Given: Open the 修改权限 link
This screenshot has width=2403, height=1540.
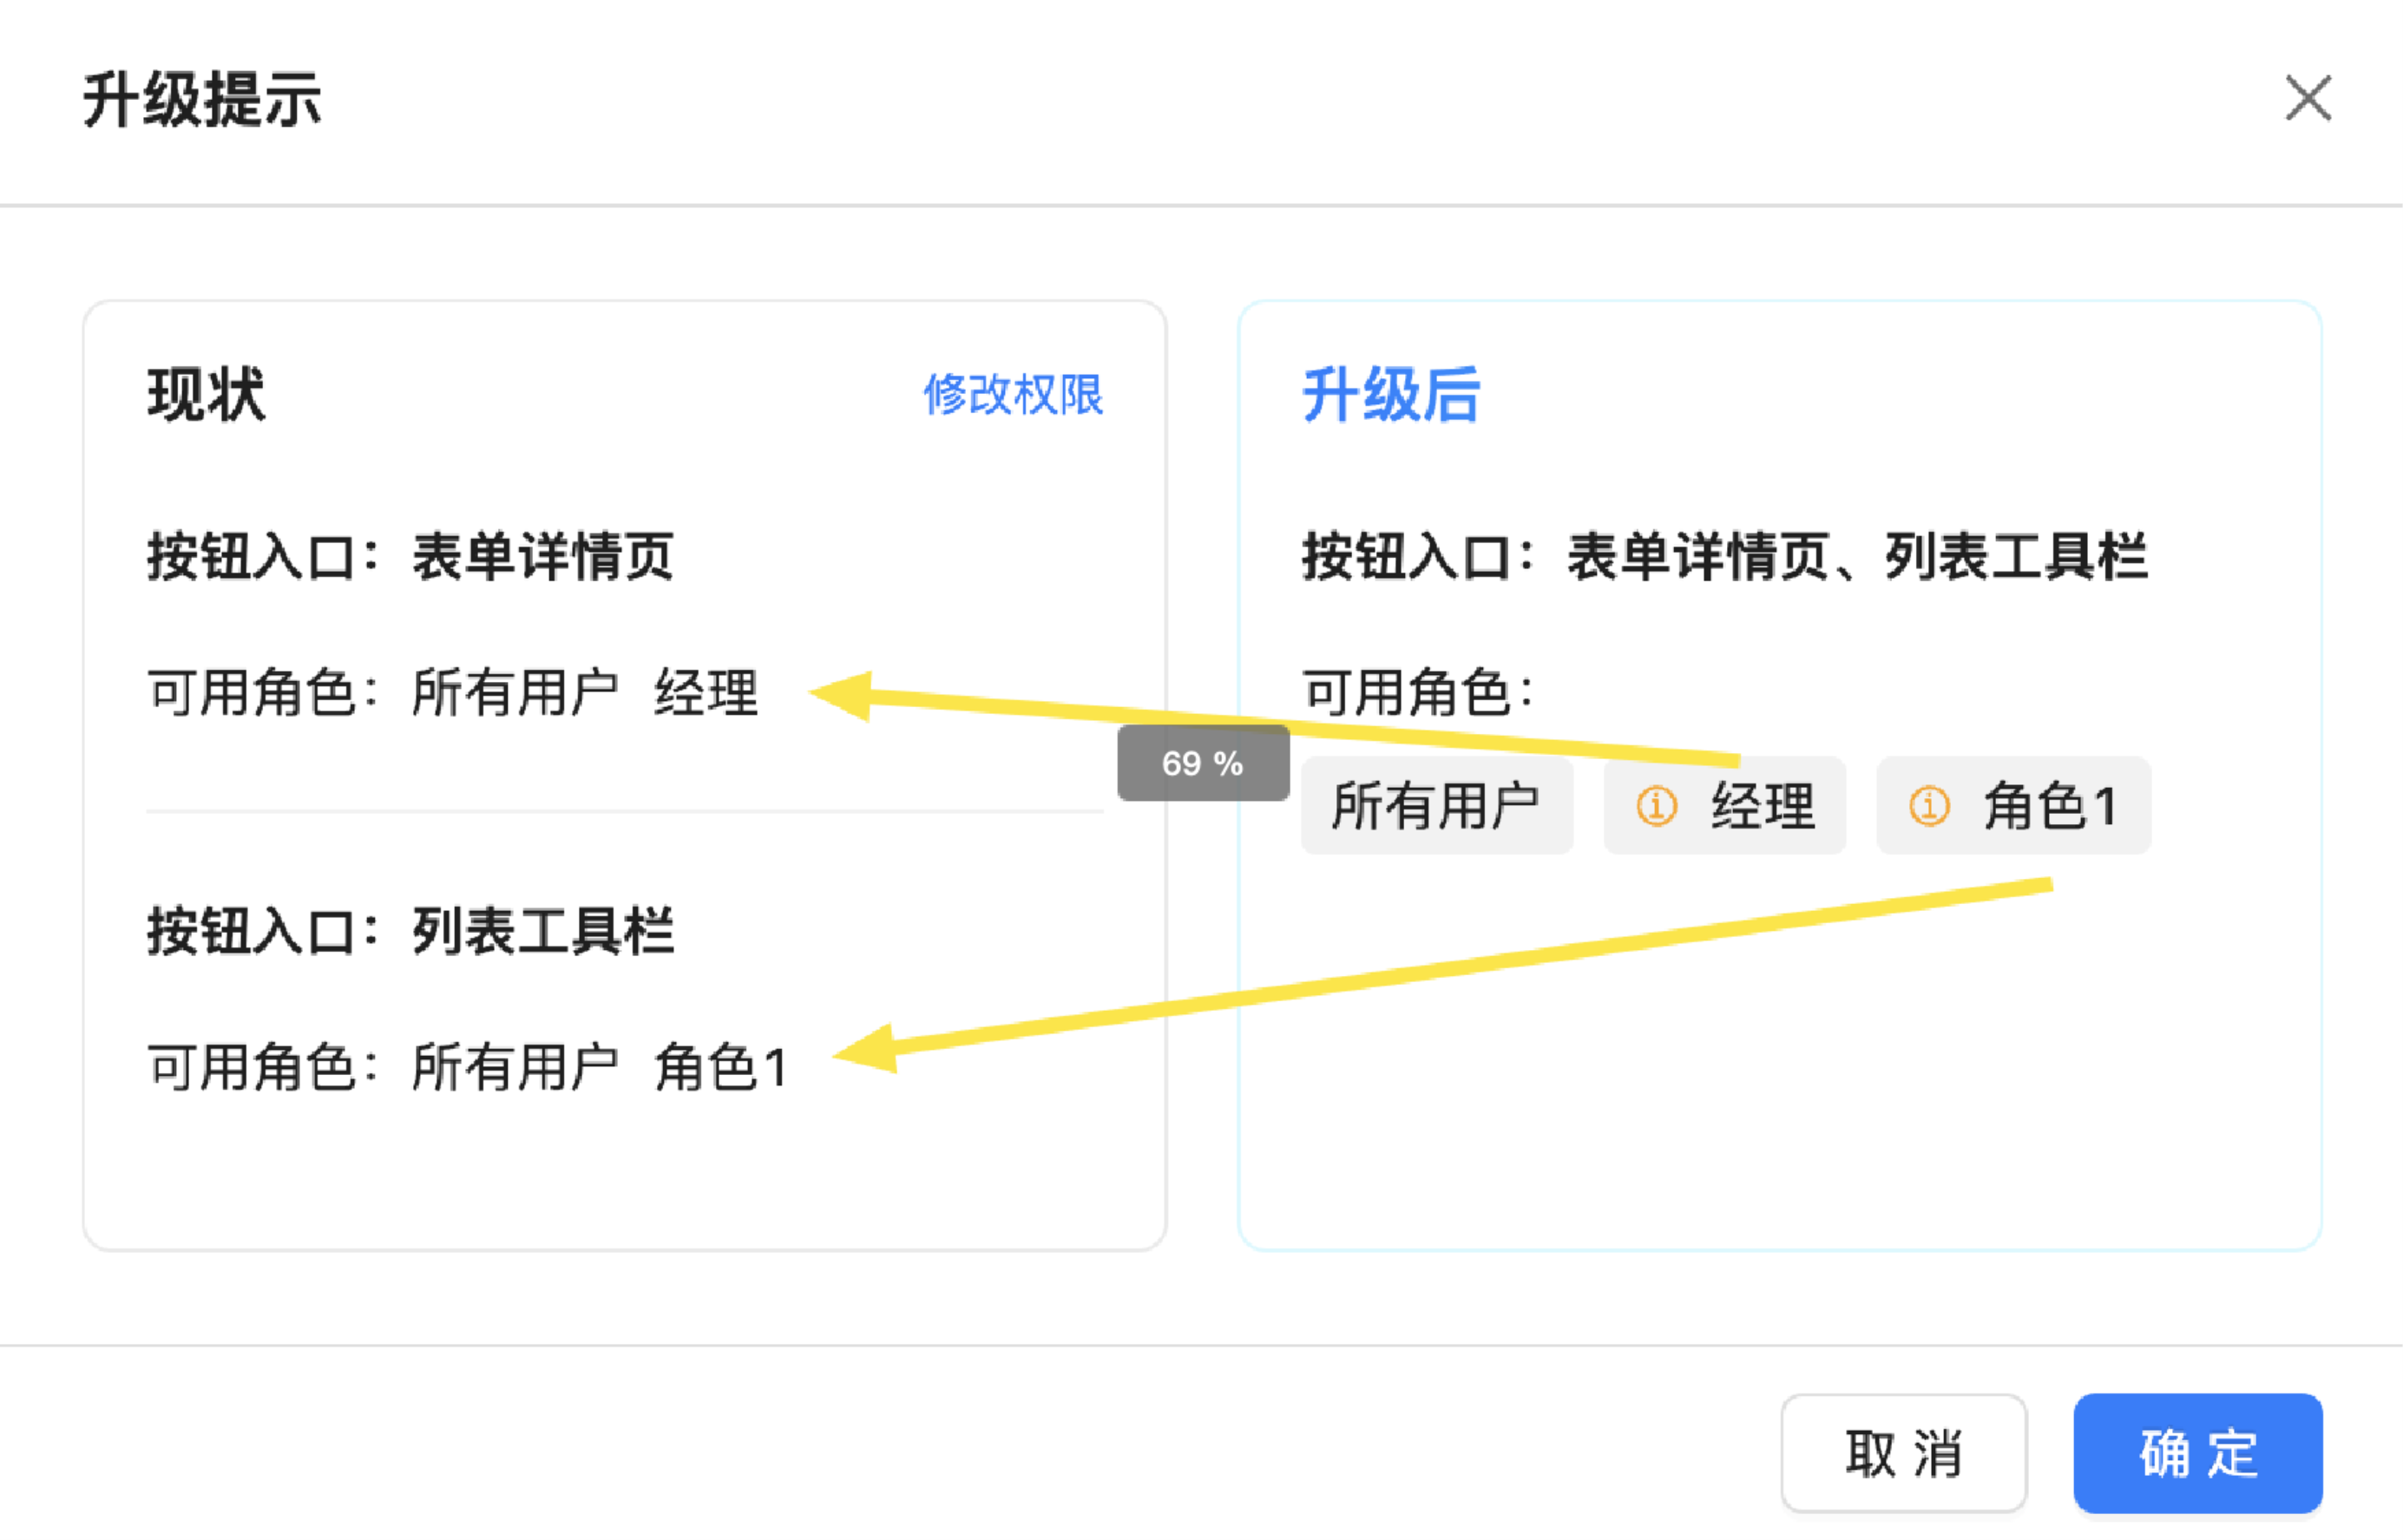Looking at the screenshot, I should tap(1012, 394).
